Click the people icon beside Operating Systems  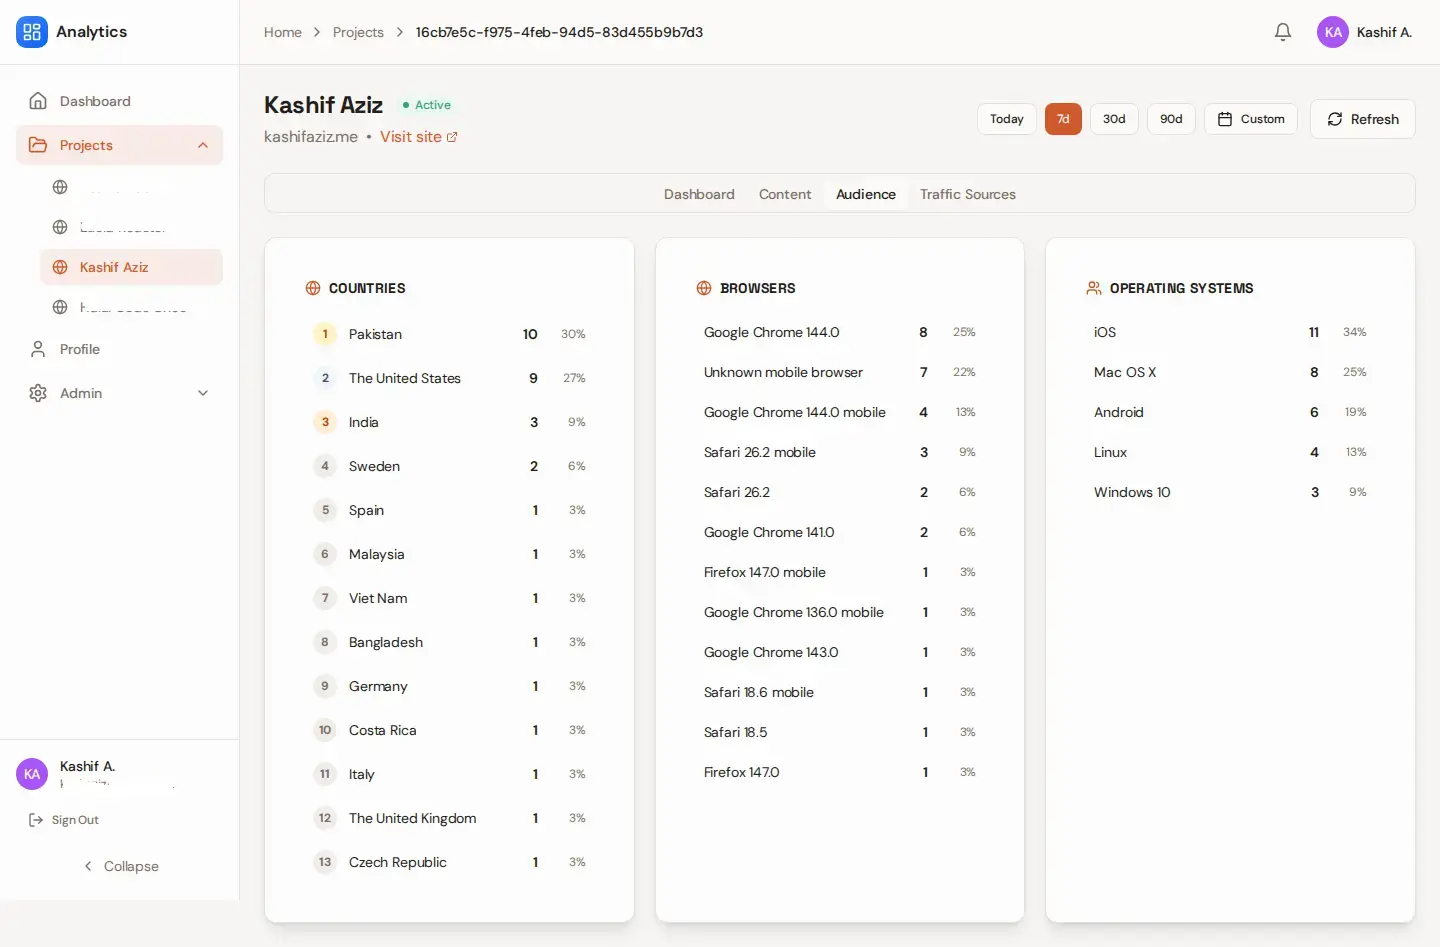point(1093,288)
